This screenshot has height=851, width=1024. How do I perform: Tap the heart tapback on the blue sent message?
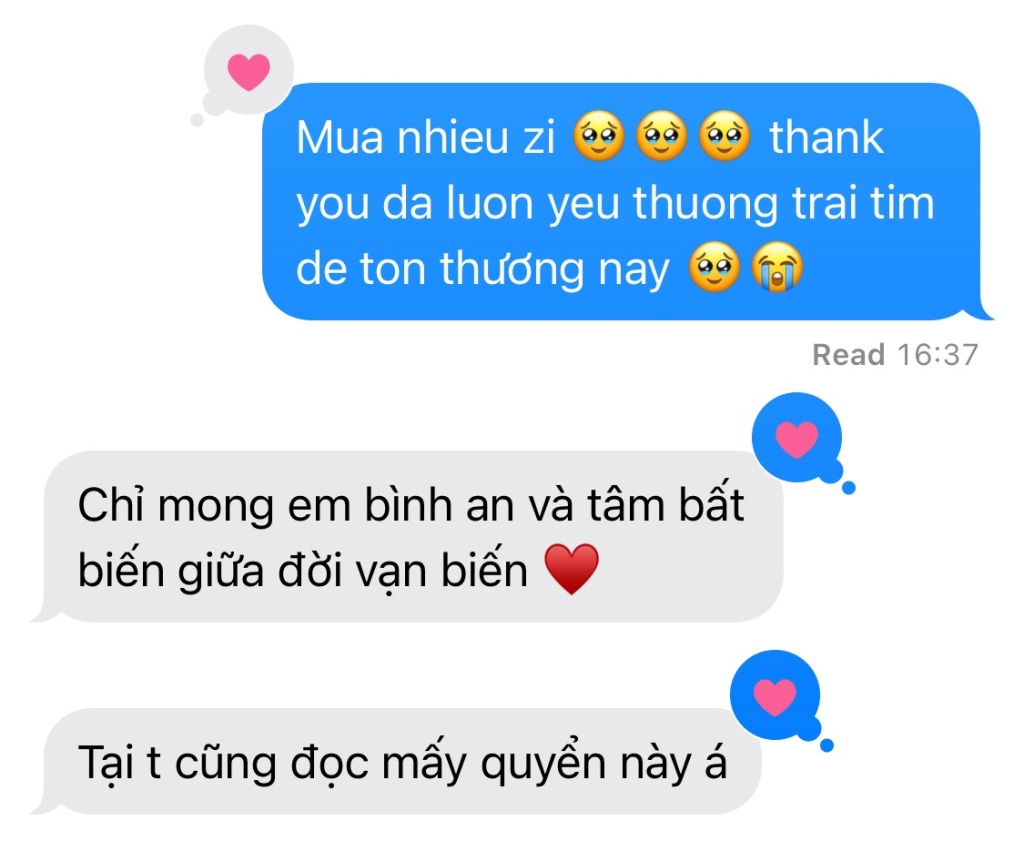coord(249,71)
